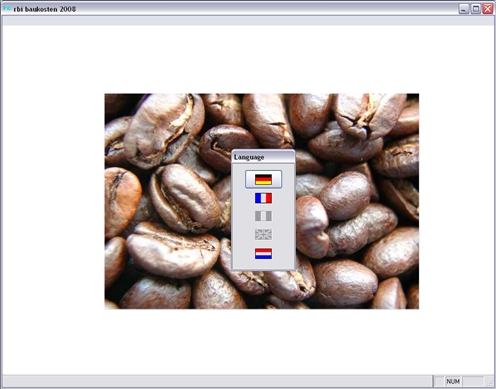
Task: Click the resize grip at window corner
Action: [490, 382]
